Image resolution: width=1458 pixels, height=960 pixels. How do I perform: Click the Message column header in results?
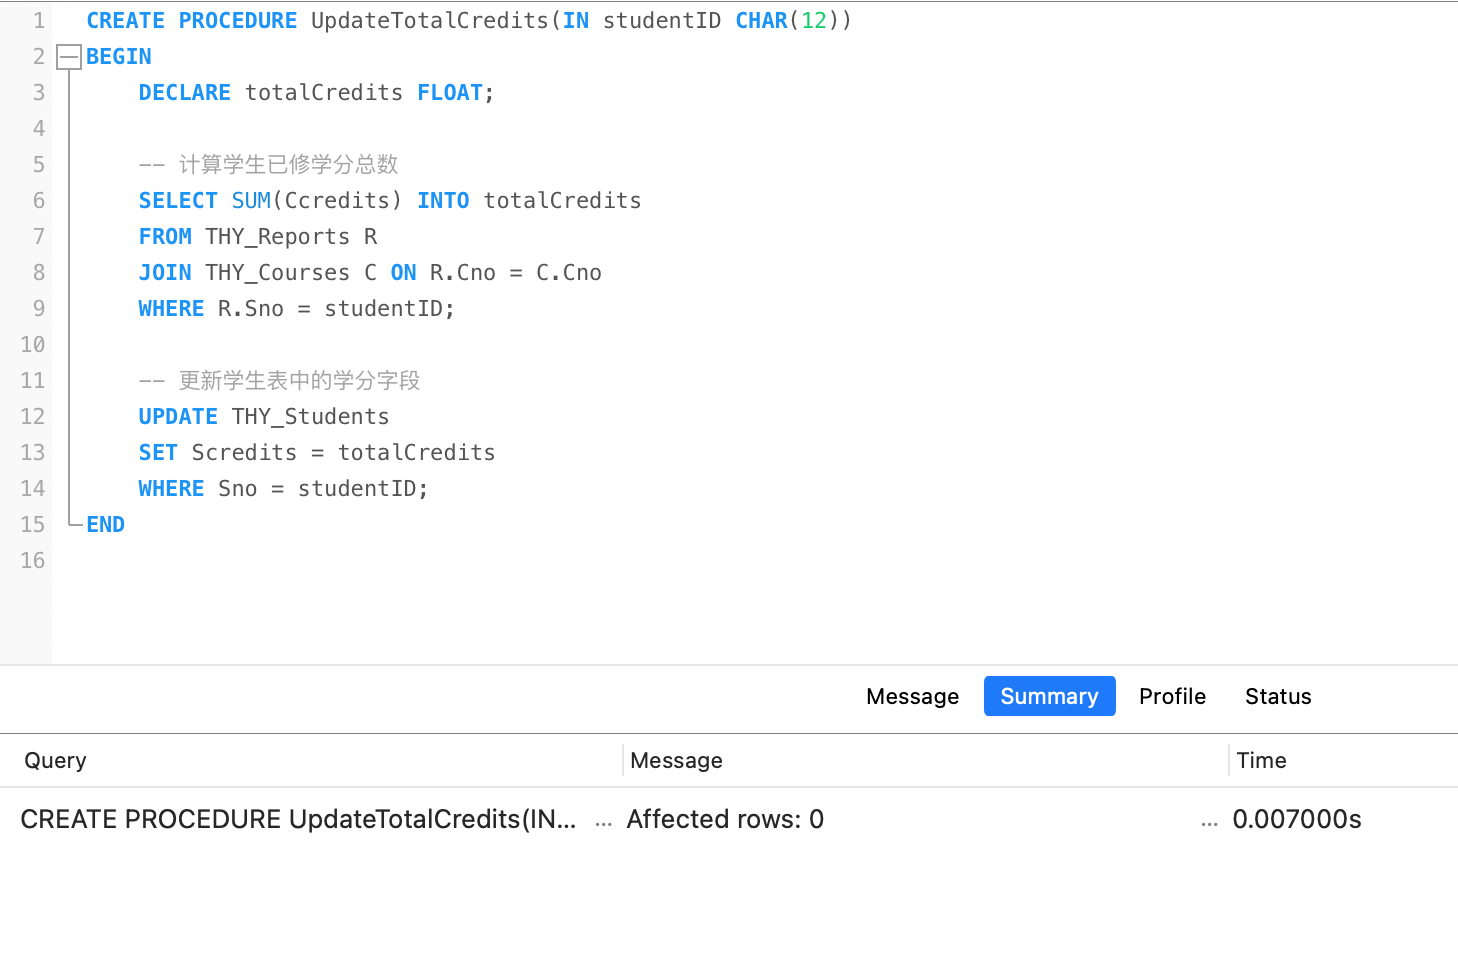676,760
